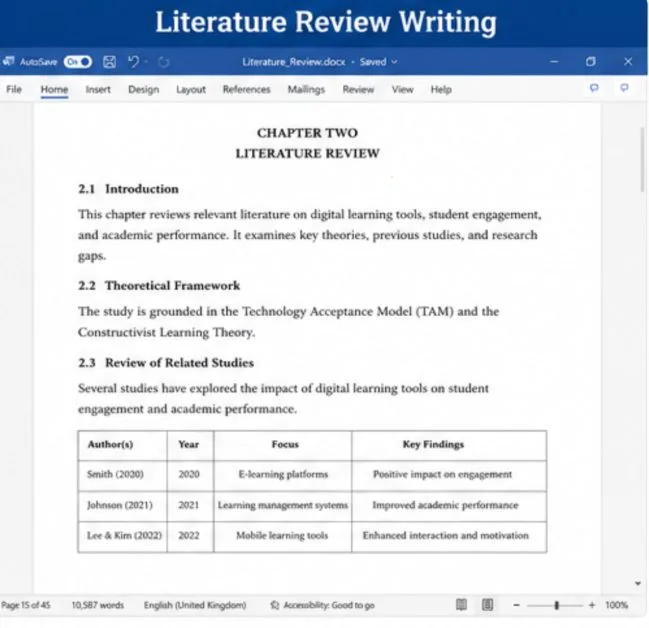Click the accessibility checker icon

click(x=274, y=605)
